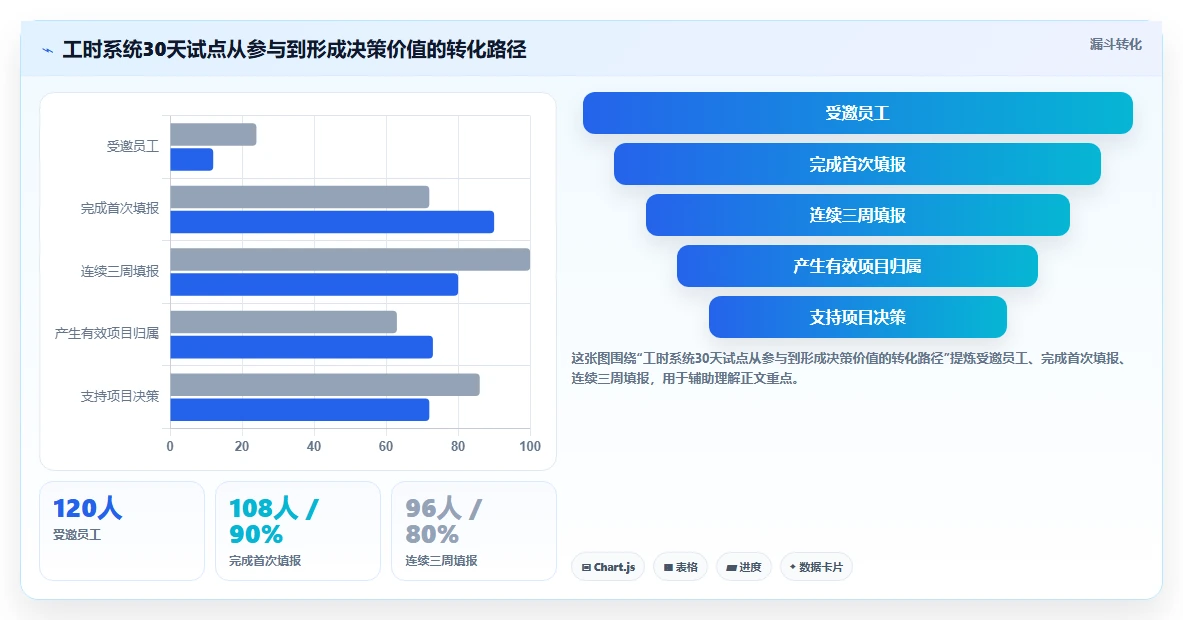Click 连续三周填报 caption under 96人 / 80%
The width and height of the screenshot is (1183, 620).
point(441,560)
